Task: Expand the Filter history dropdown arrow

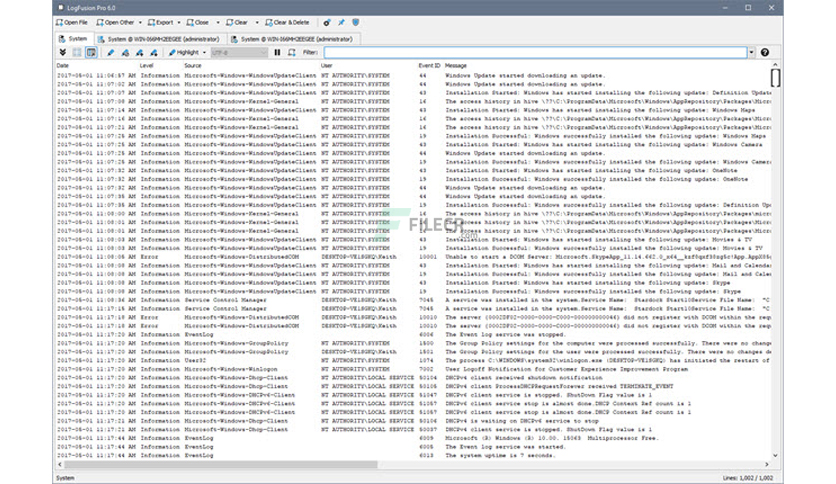Action: 751,52
